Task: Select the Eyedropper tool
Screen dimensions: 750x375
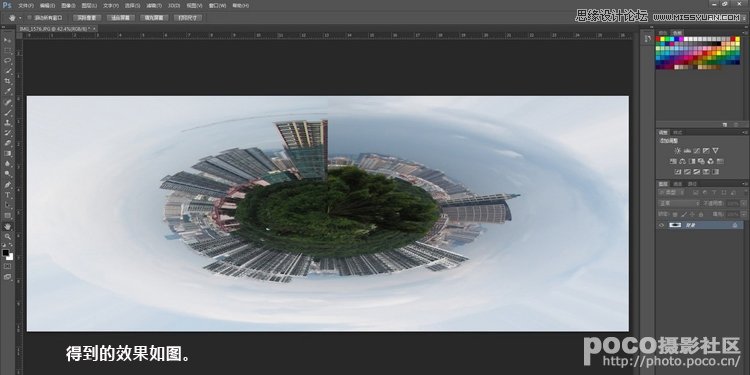Action: [x=7, y=91]
